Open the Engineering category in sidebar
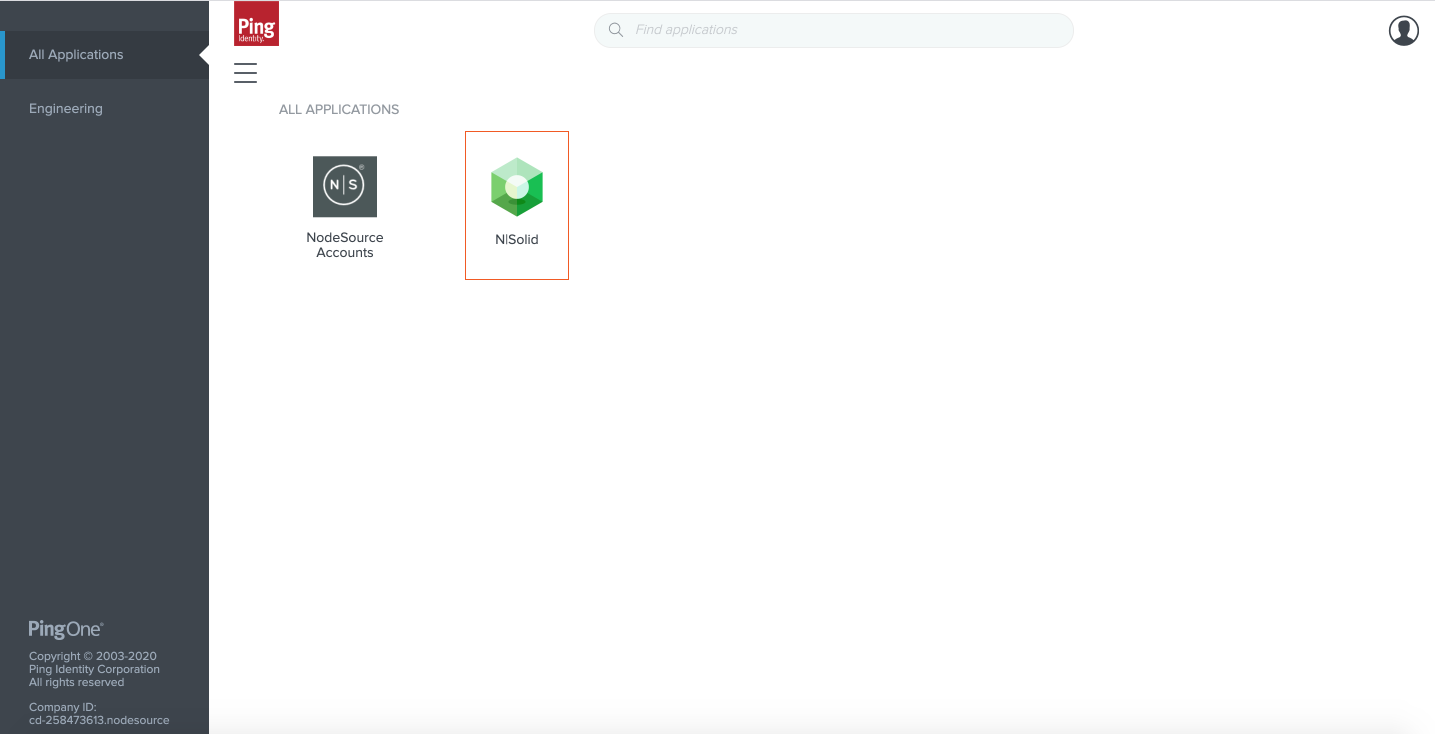The height and width of the screenshot is (734, 1435). (x=66, y=109)
